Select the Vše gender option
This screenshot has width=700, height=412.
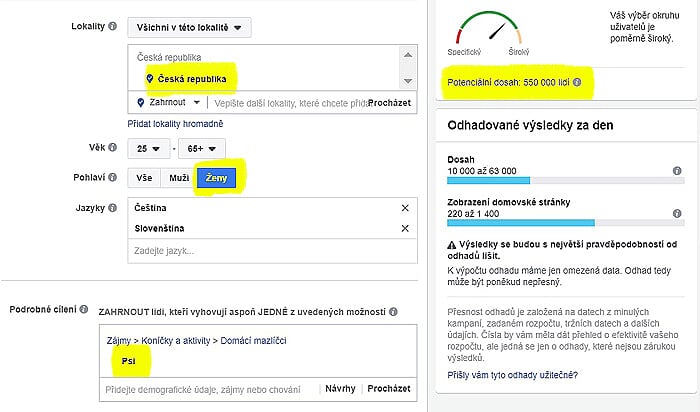144,178
